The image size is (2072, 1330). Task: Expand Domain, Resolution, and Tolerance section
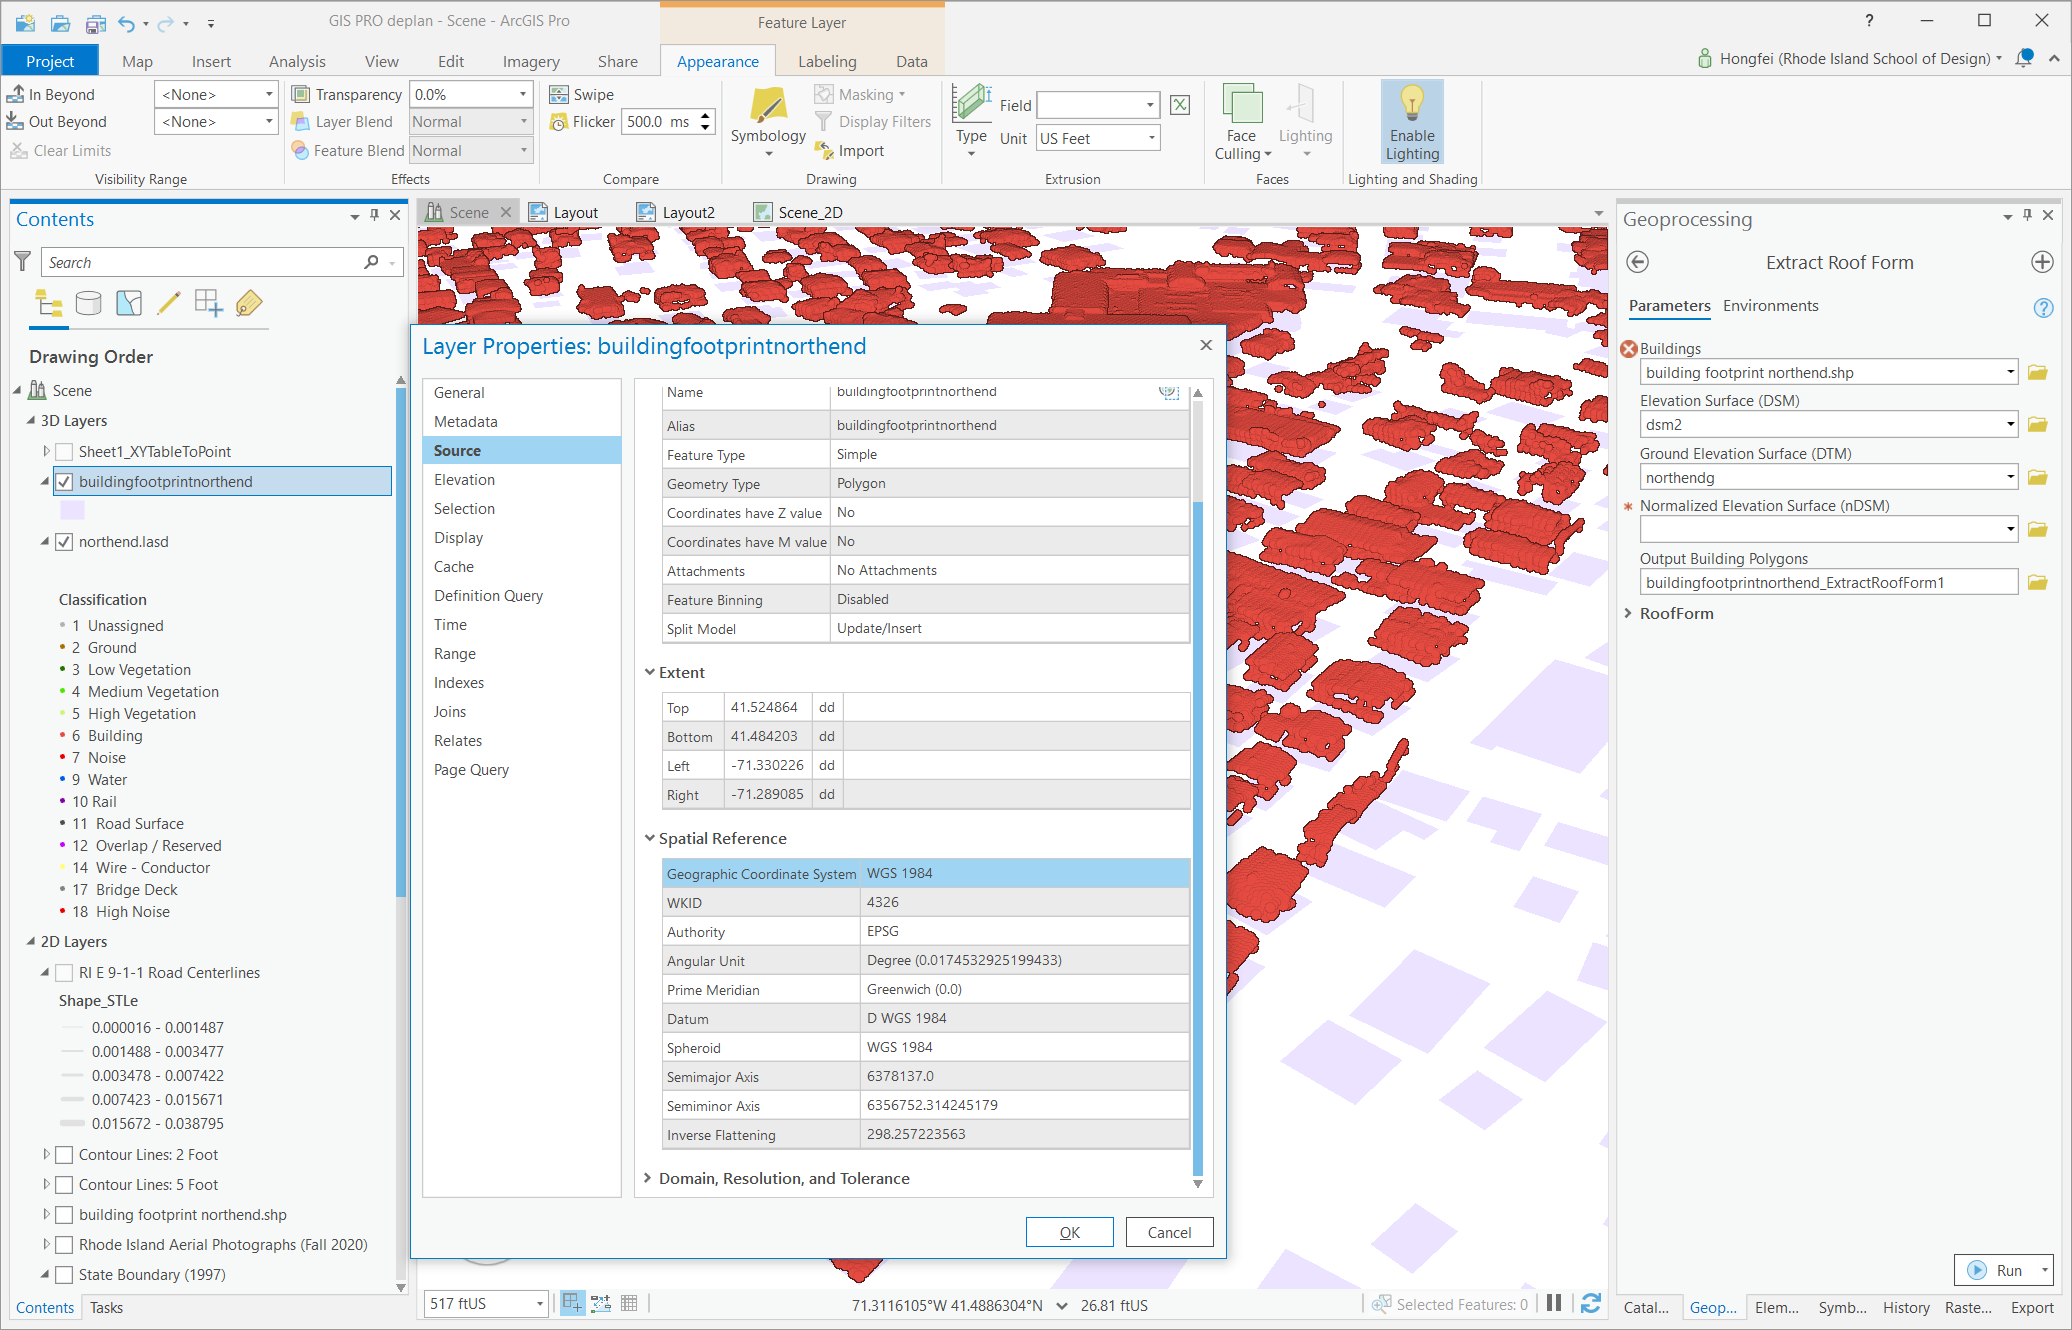650,1178
